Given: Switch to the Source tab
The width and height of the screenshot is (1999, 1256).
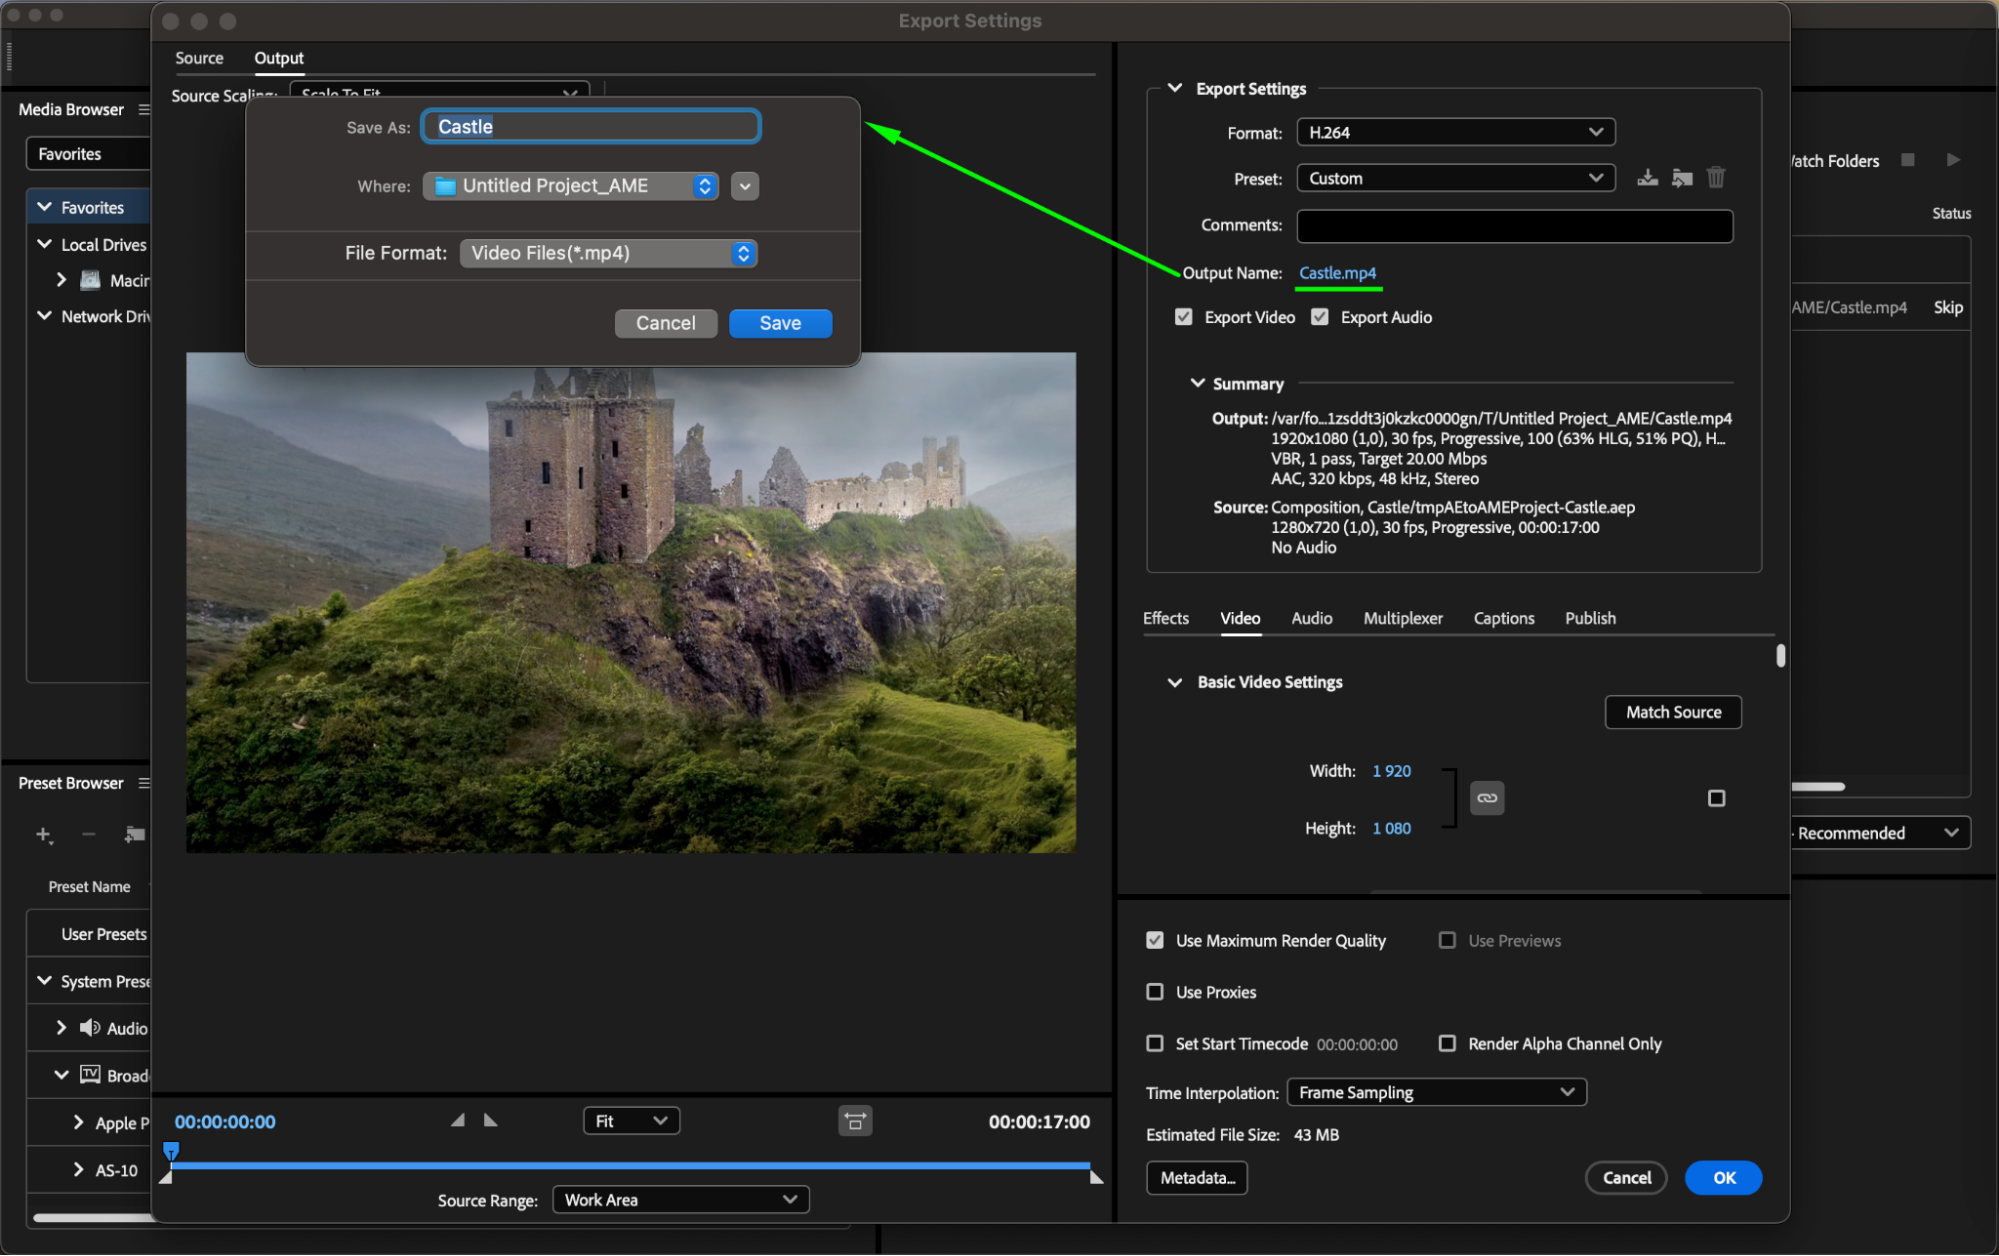Looking at the screenshot, I should (x=199, y=58).
